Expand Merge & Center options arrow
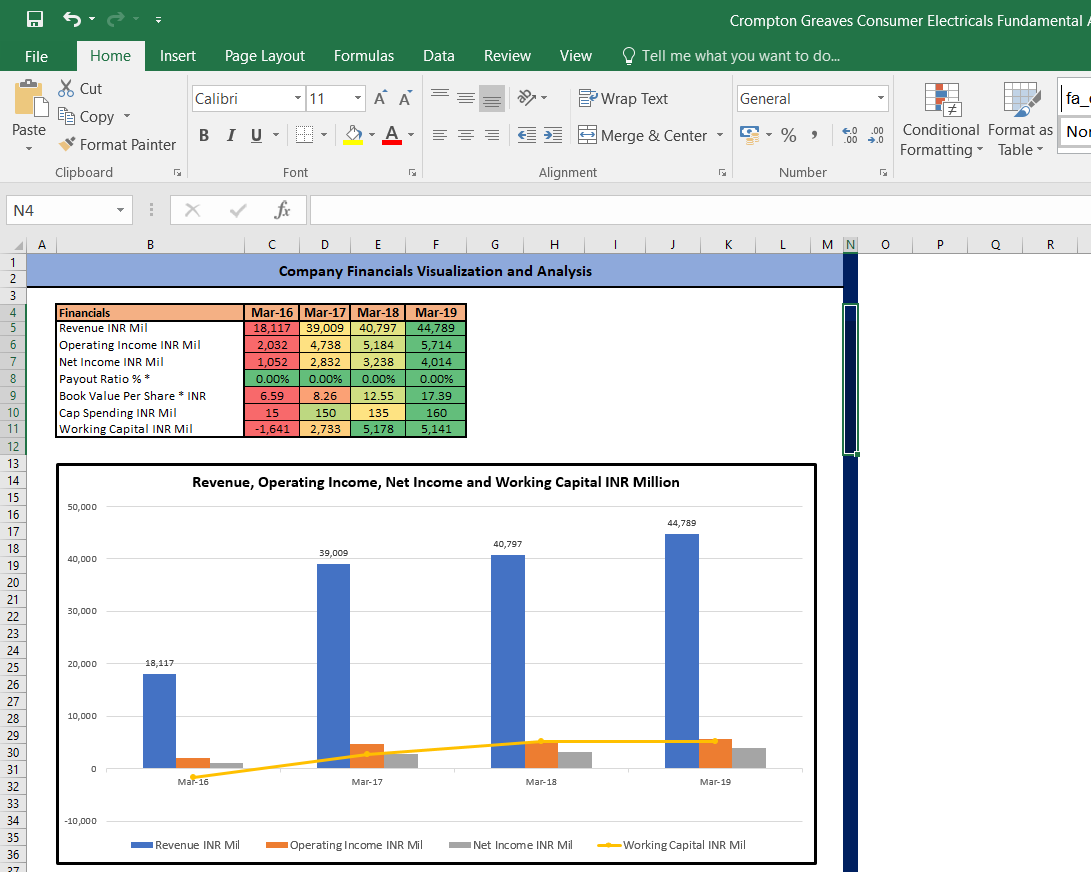1091x872 pixels. pos(720,135)
